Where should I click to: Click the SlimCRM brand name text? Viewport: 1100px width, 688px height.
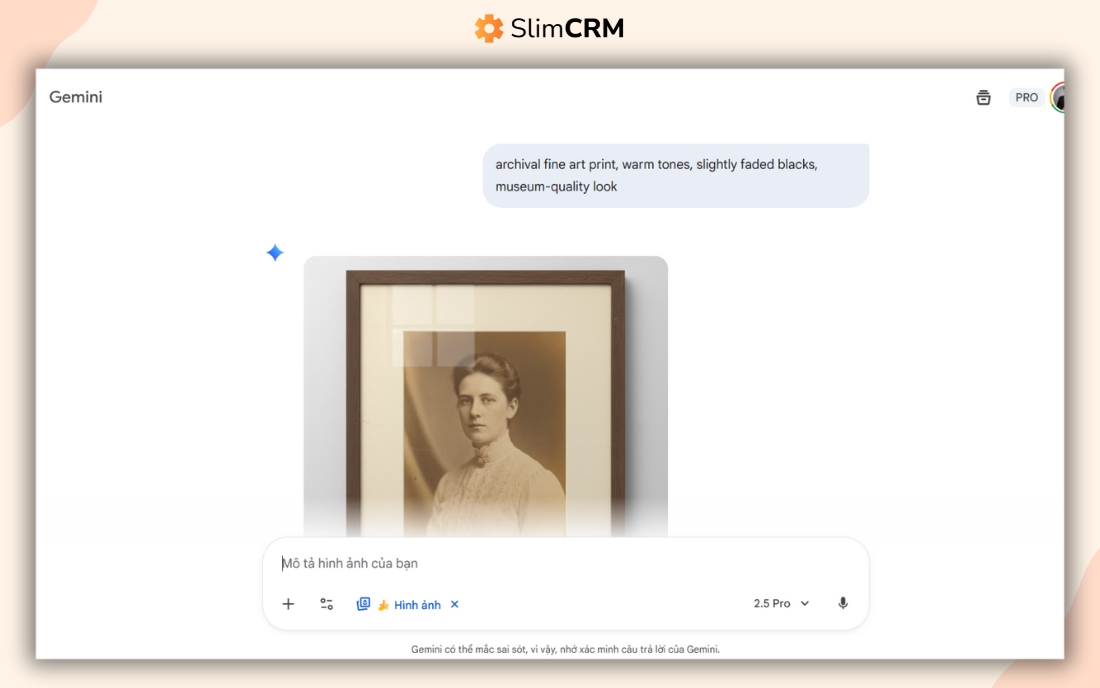[567, 29]
